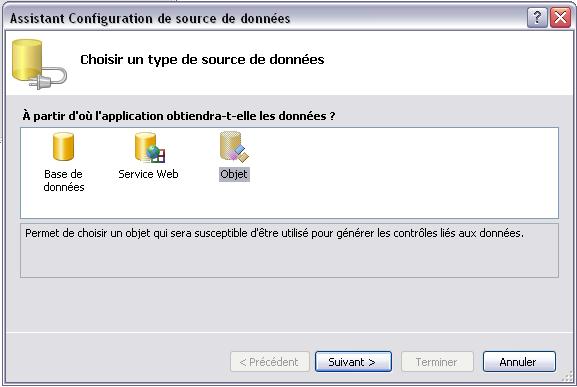Click the yellow cylinder in the header wizard icon
This screenshot has height=387, width=577.
point(26,60)
